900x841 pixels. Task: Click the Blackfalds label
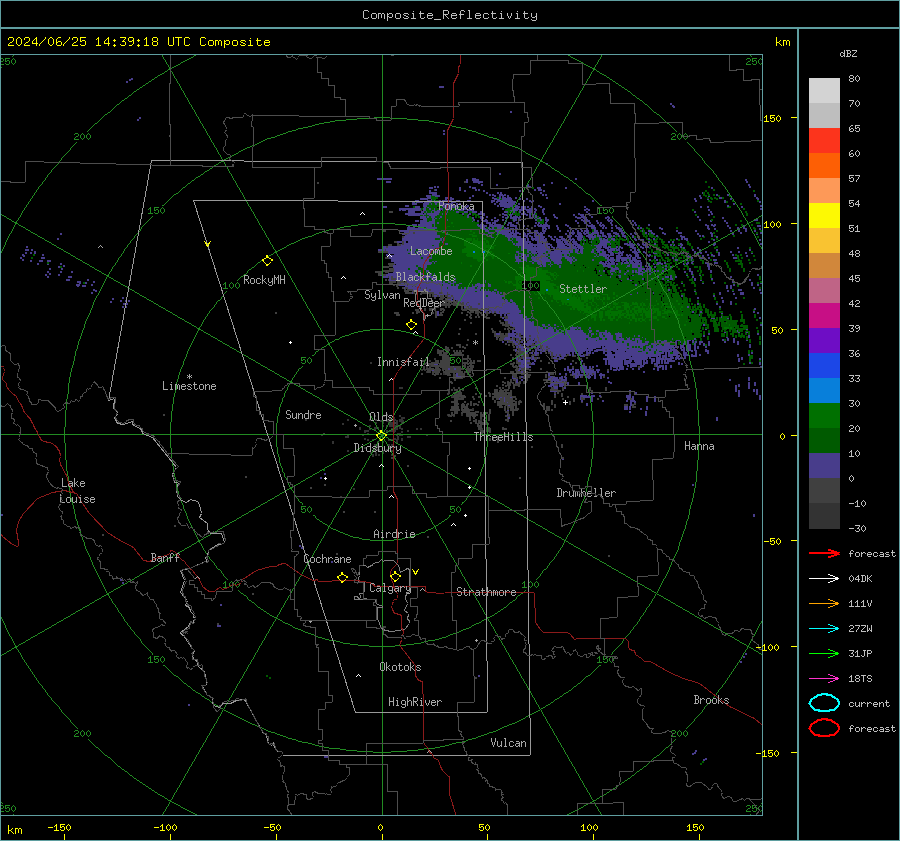425,277
